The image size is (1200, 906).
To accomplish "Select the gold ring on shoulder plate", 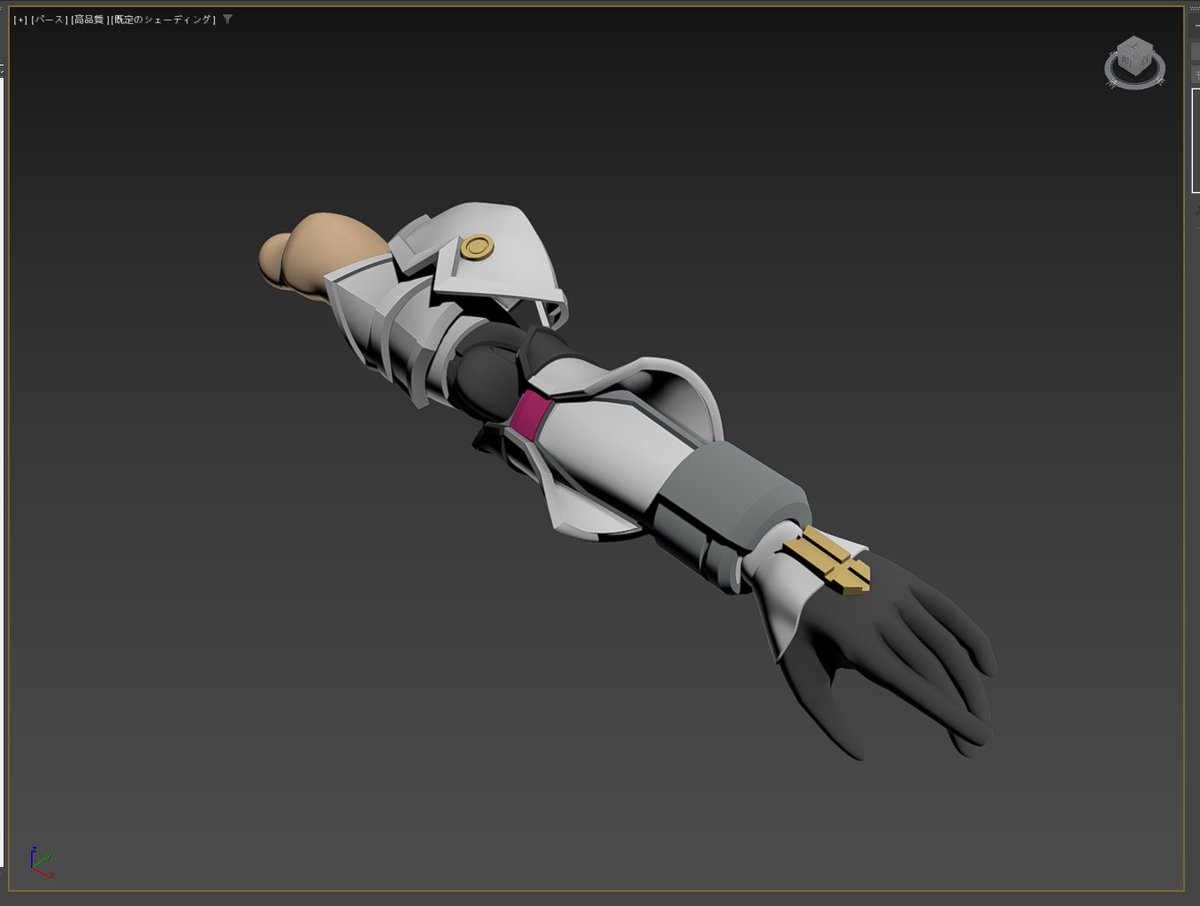I will click(x=478, y=246).
